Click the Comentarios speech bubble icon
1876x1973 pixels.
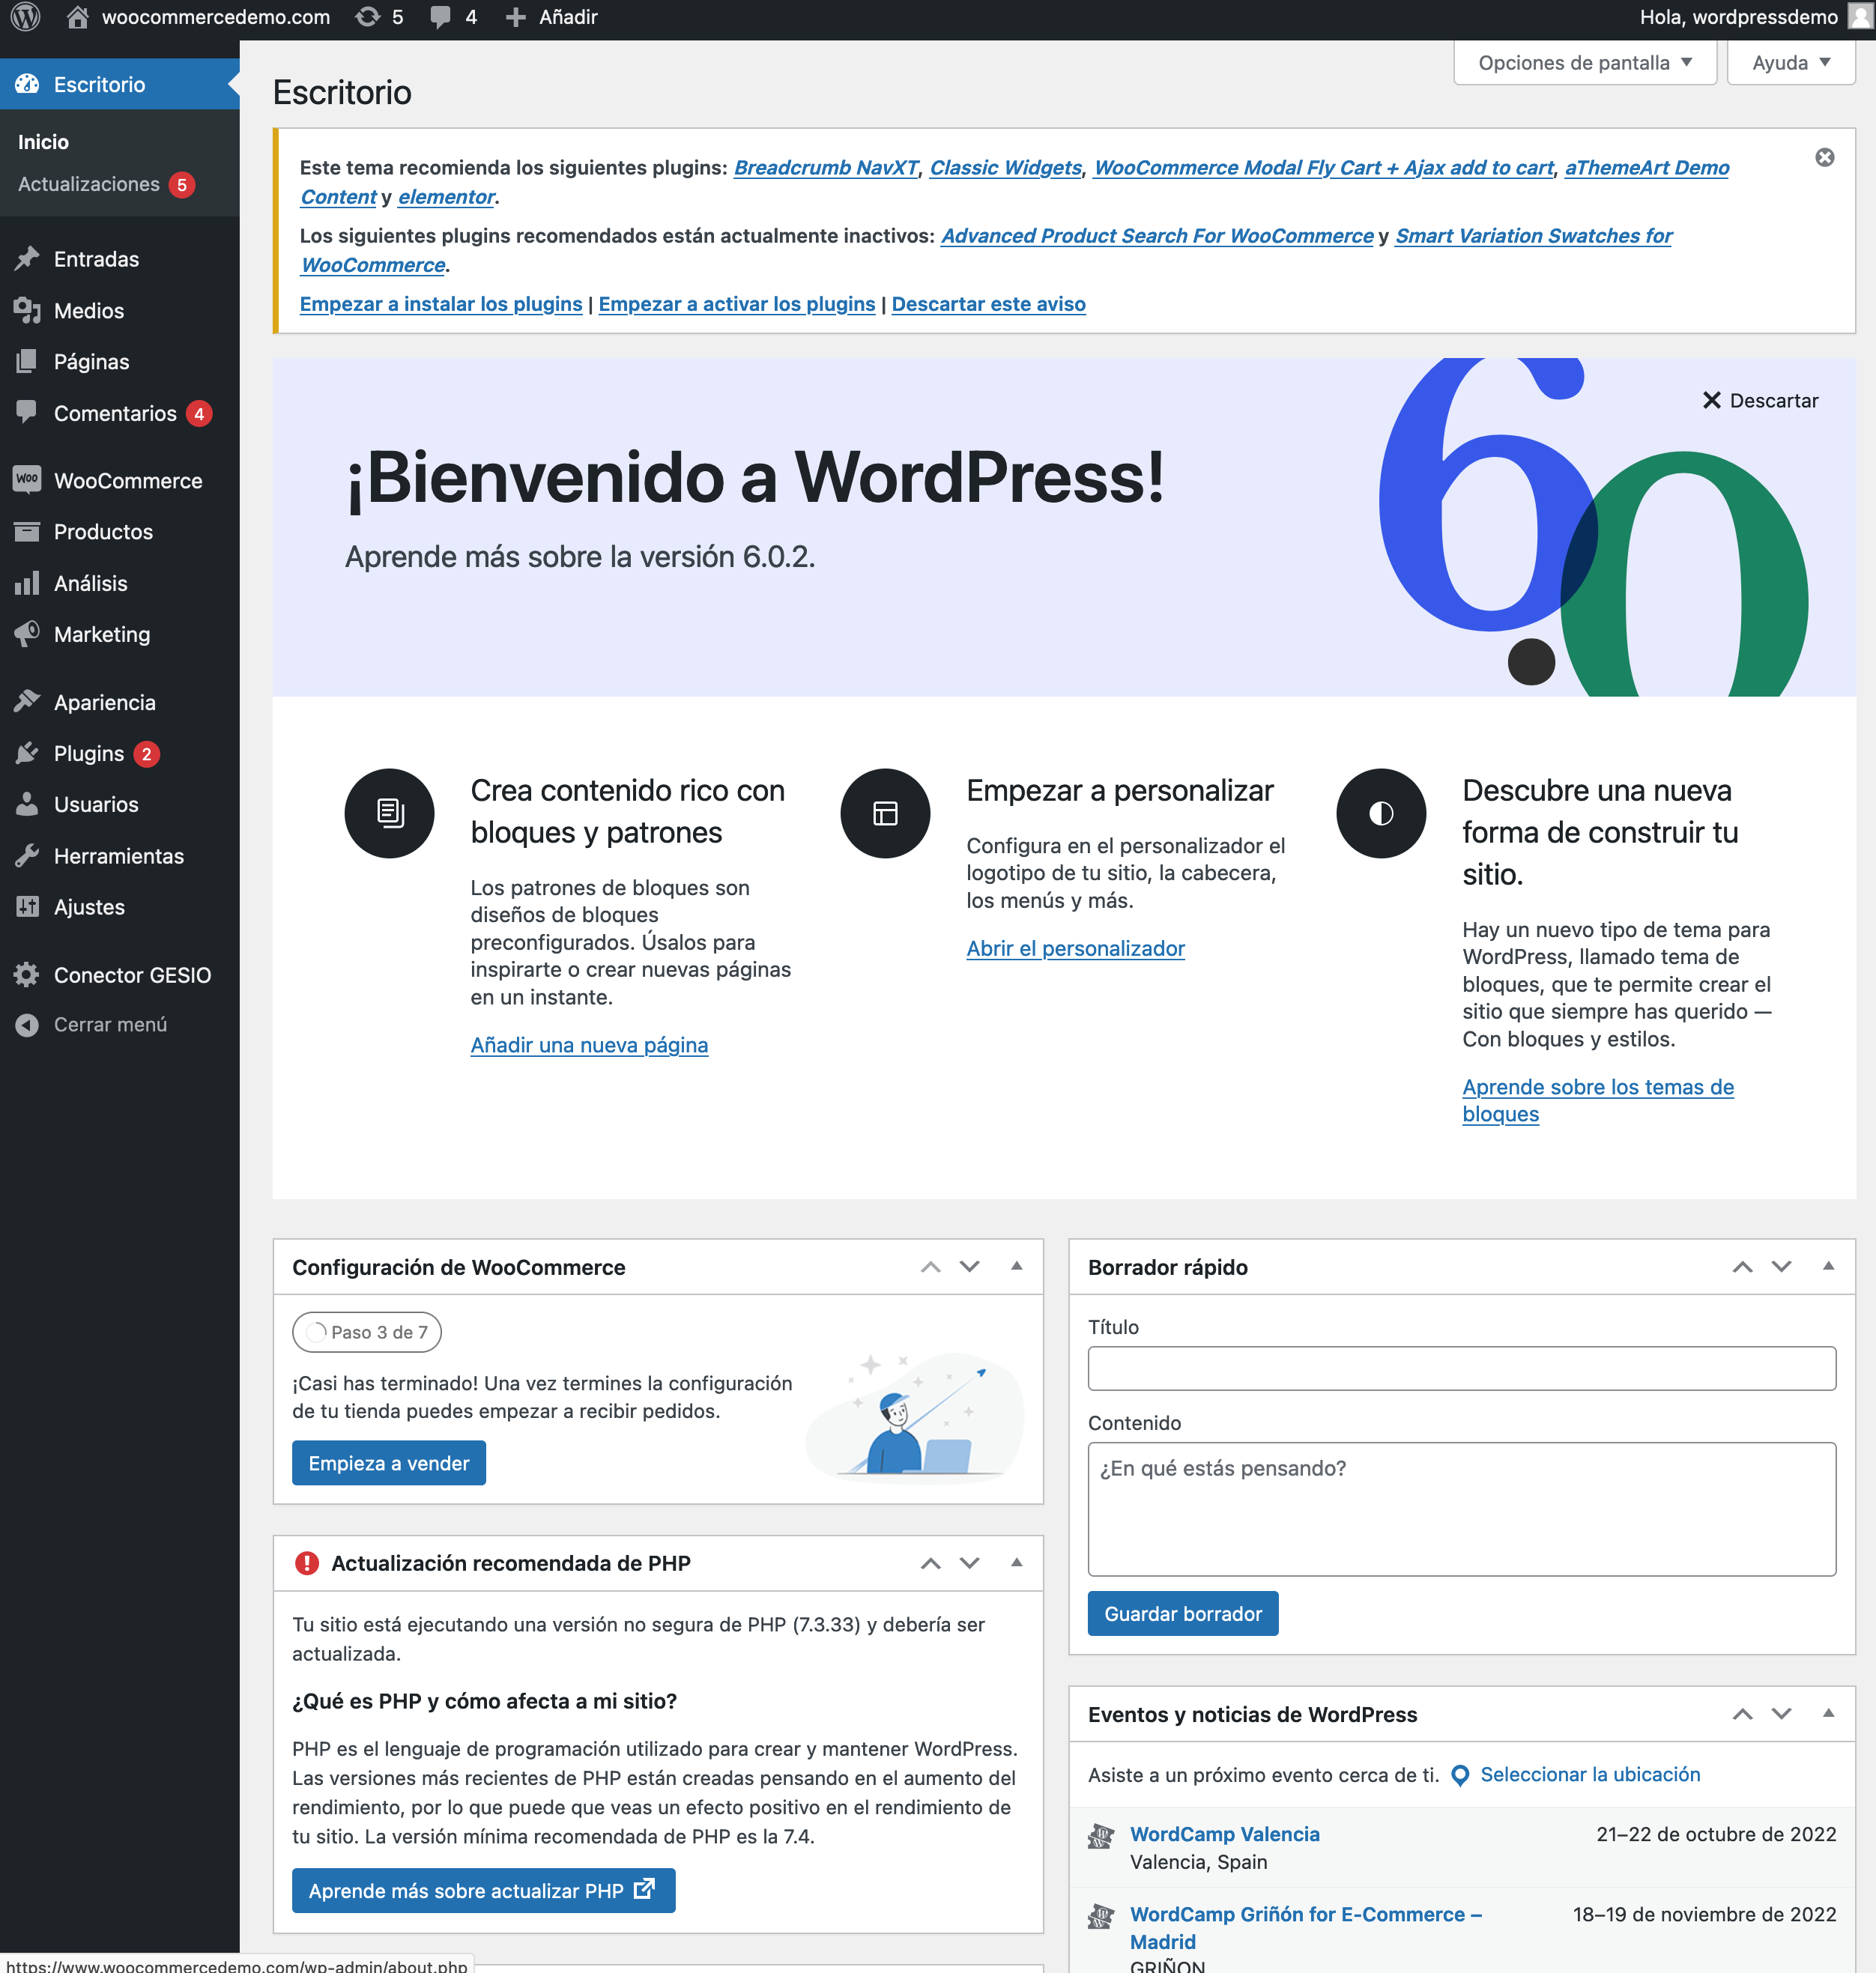pyautogui.click(x=27, y=413)
